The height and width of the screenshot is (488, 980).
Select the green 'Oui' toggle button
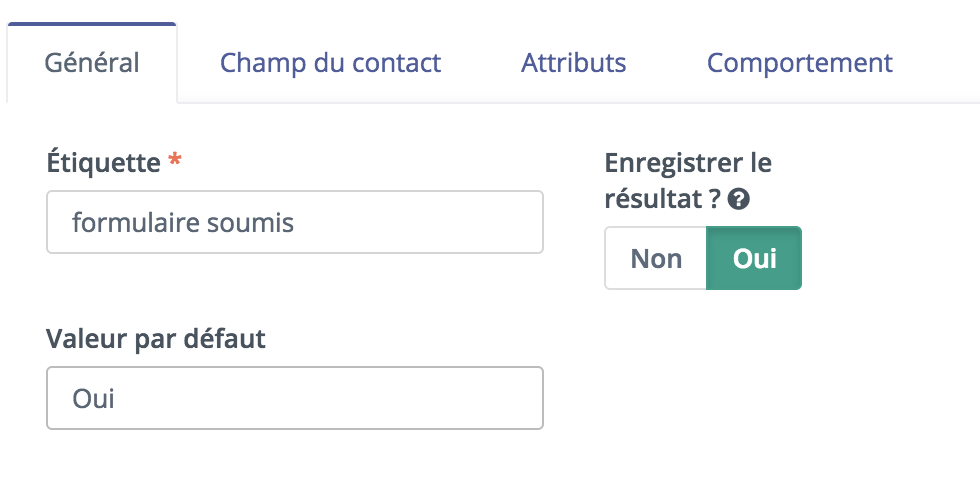tap(754, 258)
